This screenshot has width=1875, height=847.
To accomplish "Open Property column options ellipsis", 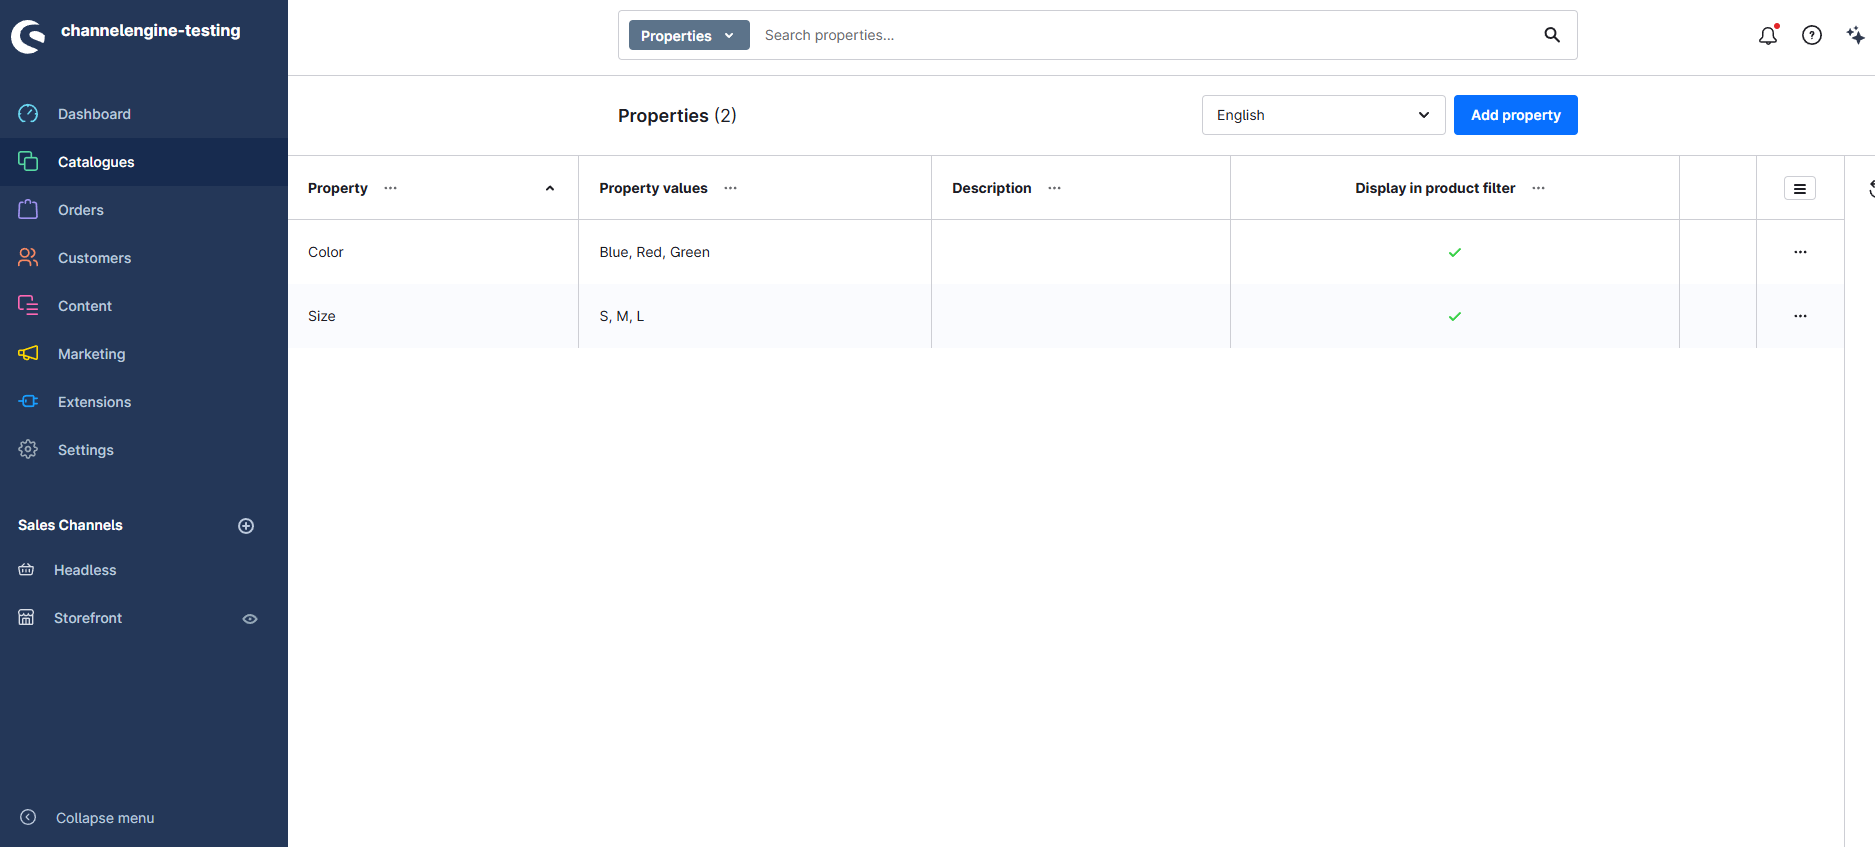I will (x=391, y=188).
